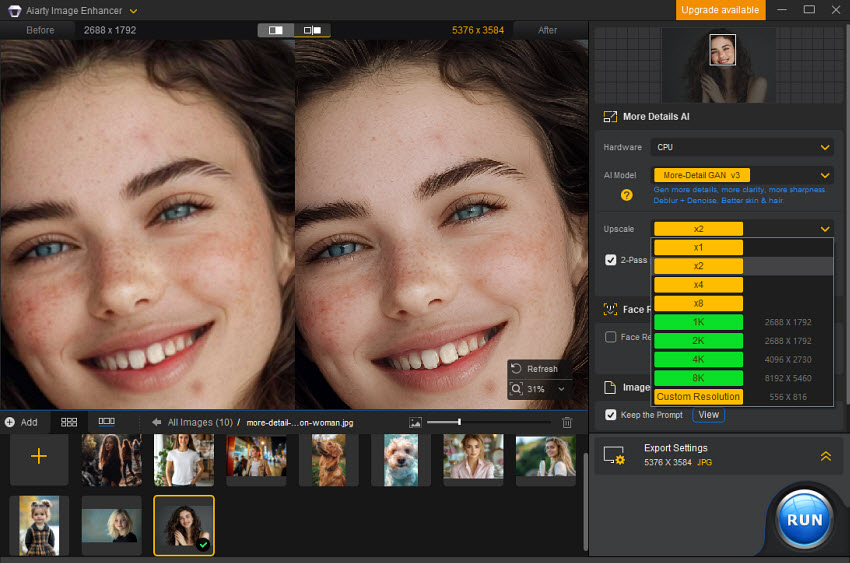The image size is (850, 563).
Task: Select the x8 upscale option
Action: (698, 303)
